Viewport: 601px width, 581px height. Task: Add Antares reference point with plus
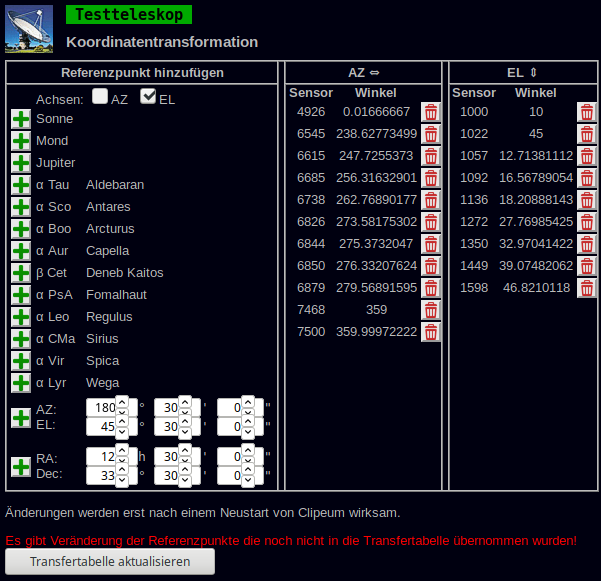21,207
